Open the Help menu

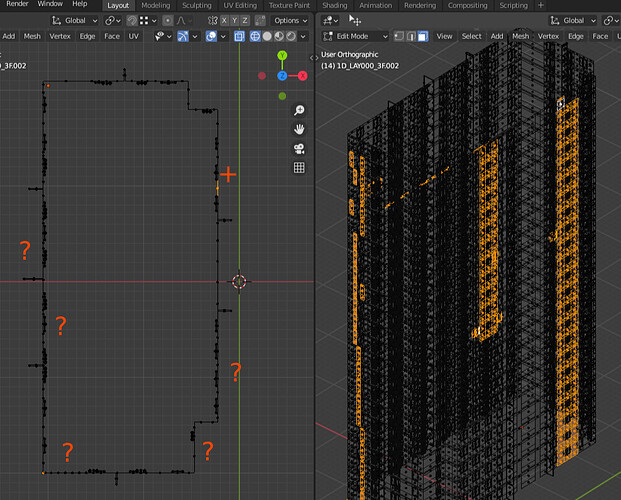(80, 4)
